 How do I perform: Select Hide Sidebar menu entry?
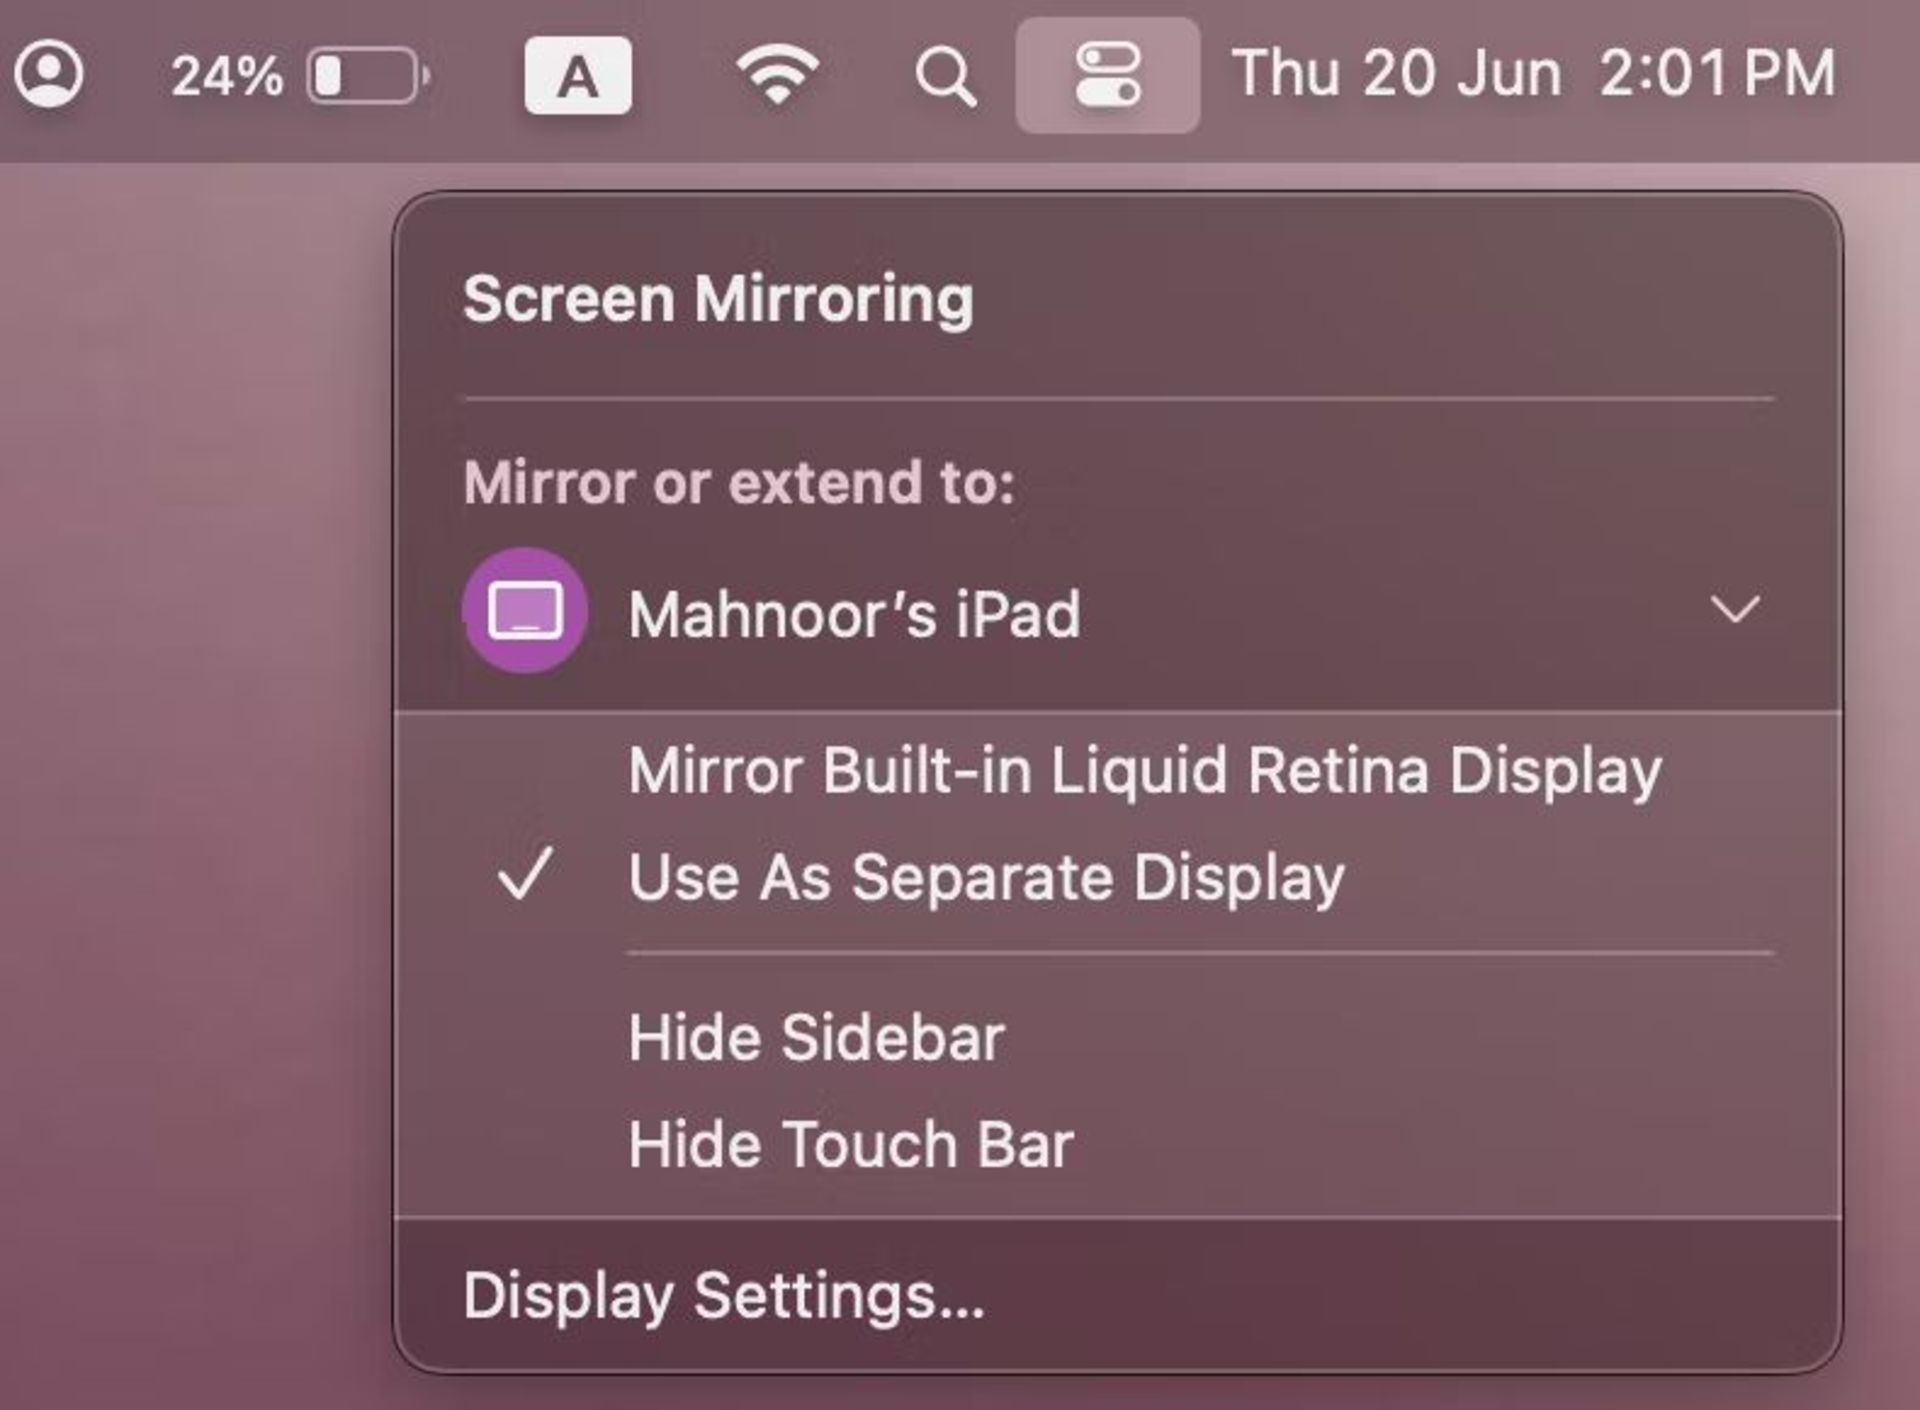pyautogui.click(x=814, y=1037)
